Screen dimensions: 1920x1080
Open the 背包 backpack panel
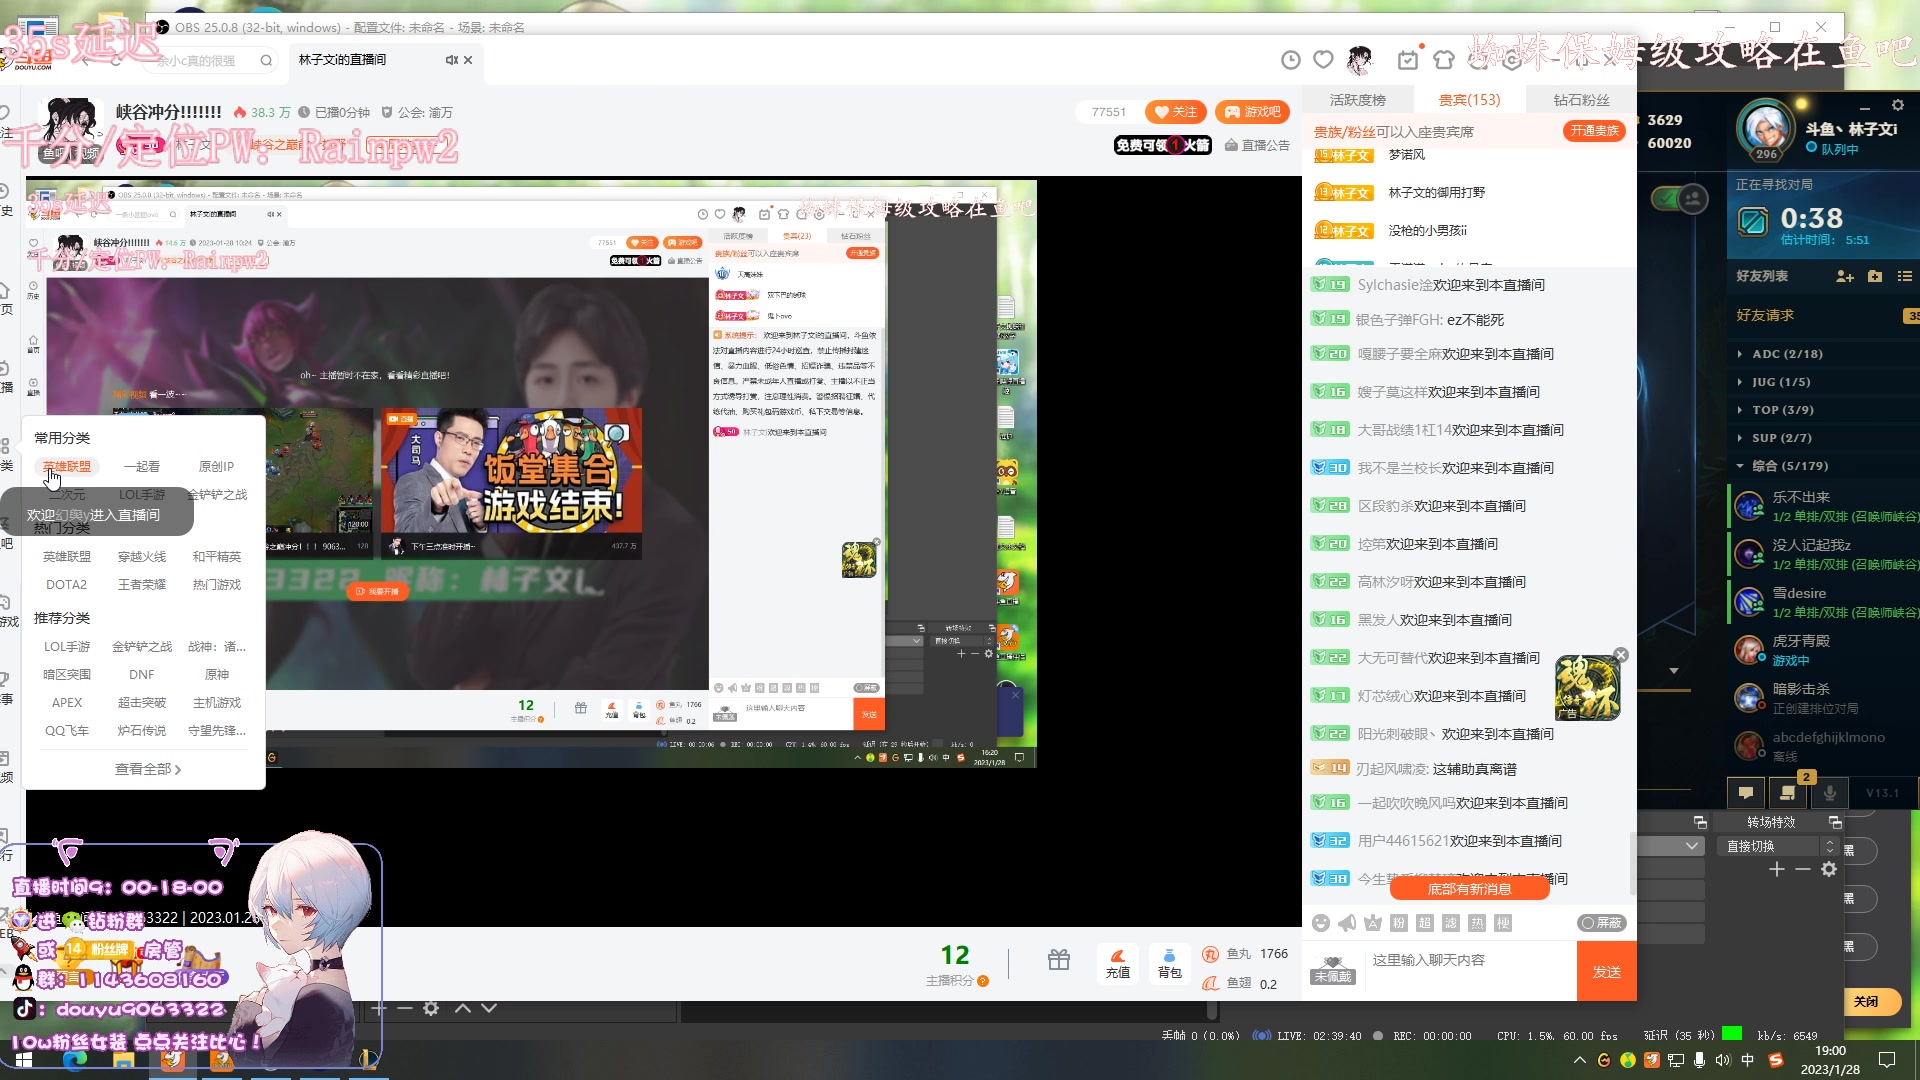tap(1169, 963)
